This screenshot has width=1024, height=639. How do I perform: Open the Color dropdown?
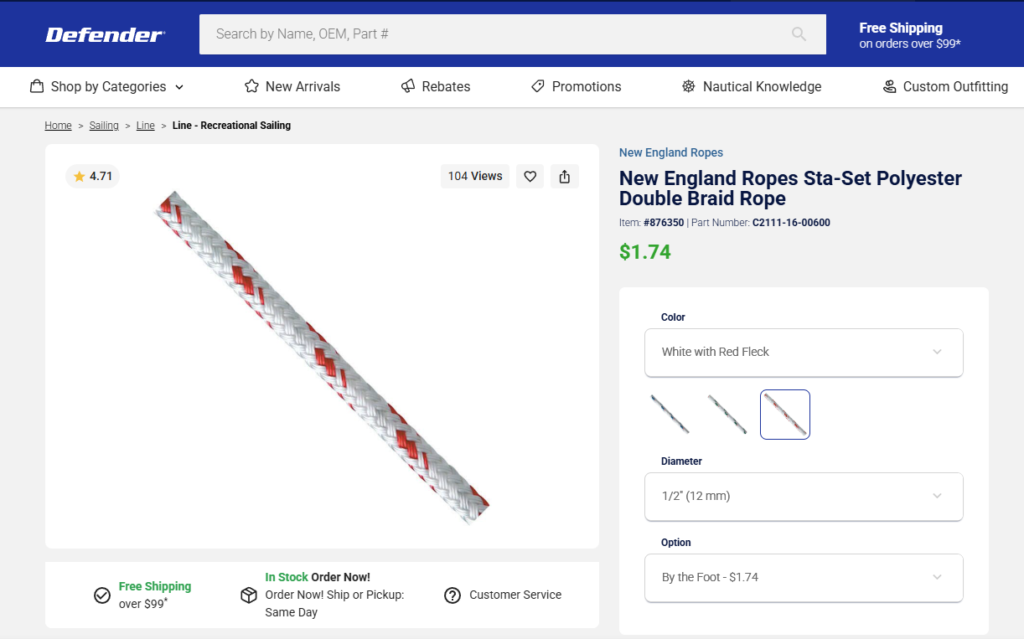tap(803, 352)
